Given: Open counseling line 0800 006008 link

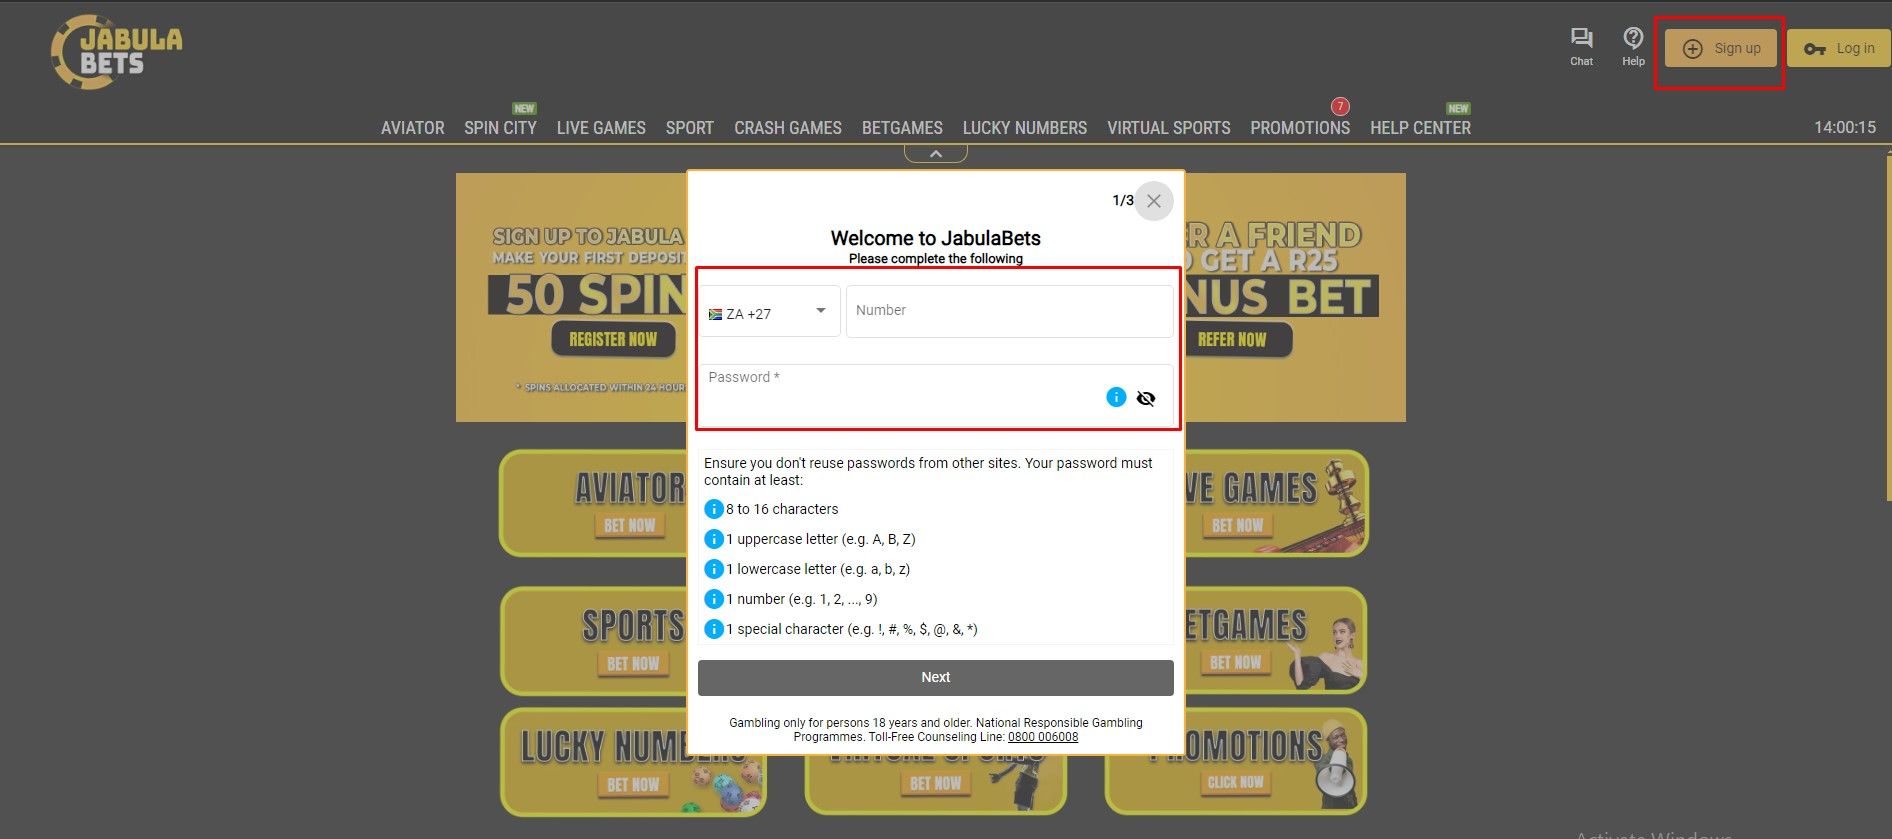Looking at the screenshot, I should (1043, 737).
